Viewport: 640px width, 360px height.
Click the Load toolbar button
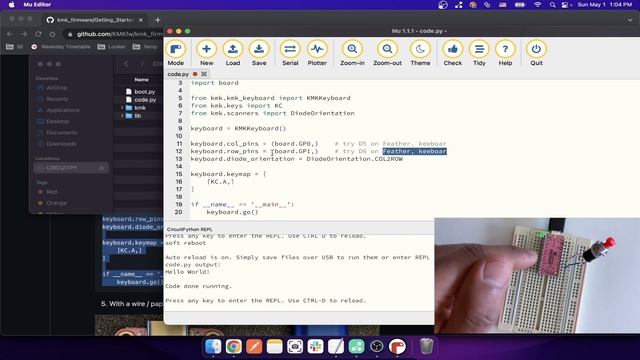pos(233,53)
